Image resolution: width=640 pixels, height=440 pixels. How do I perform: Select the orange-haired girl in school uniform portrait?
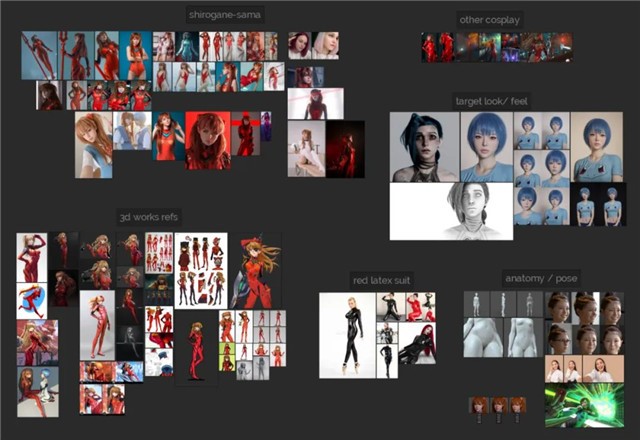click(x=93, y=145)
